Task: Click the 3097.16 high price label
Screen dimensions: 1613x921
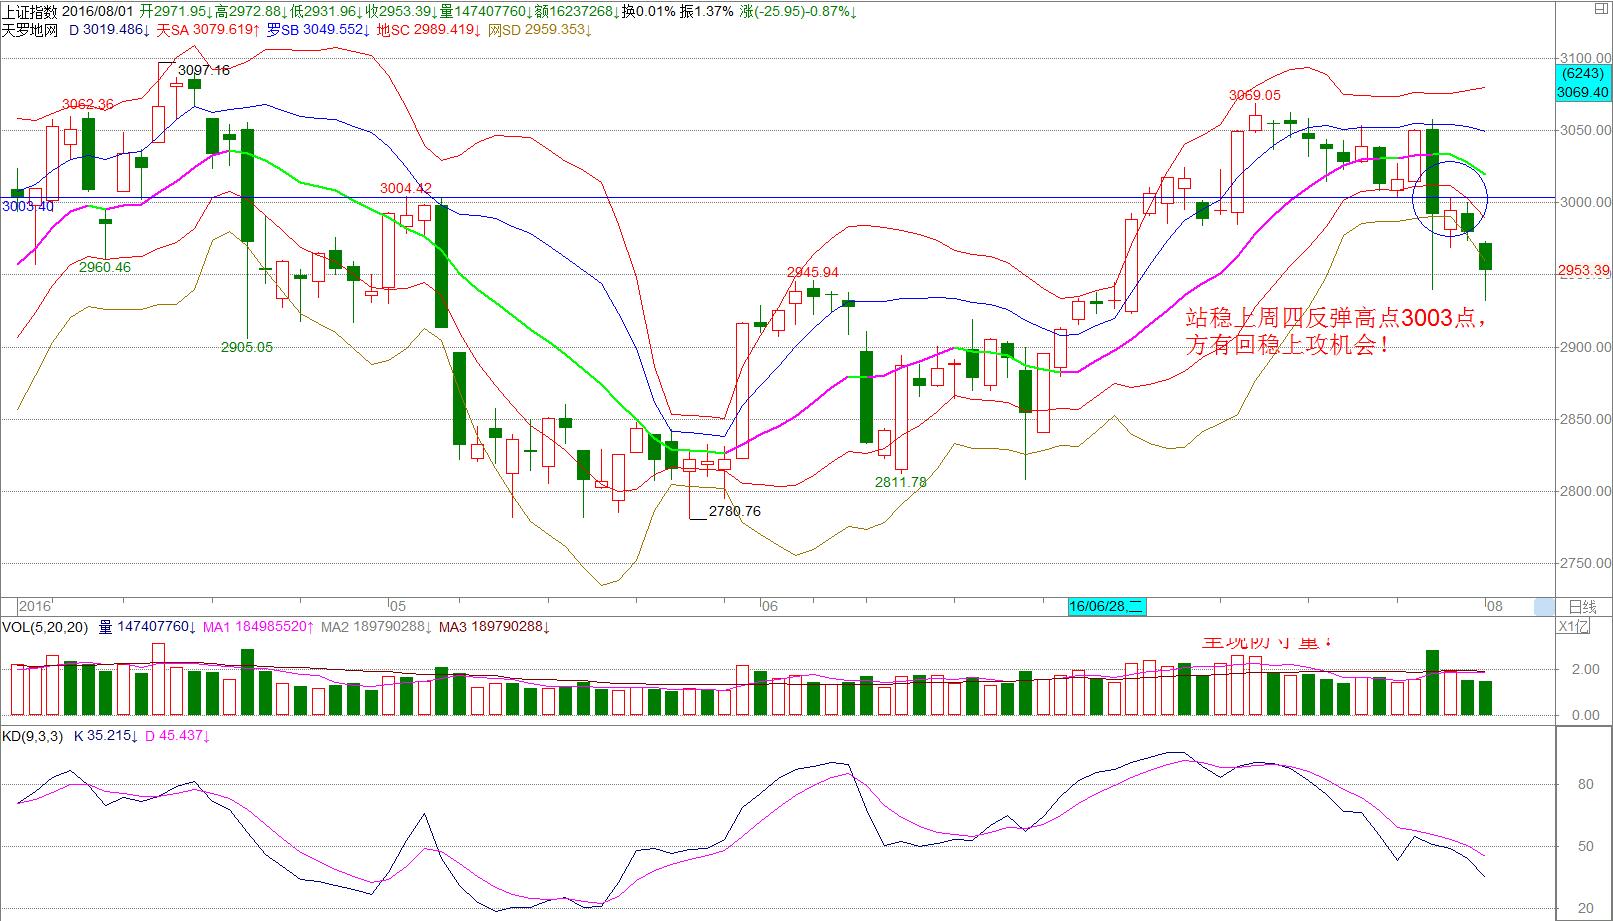Action: 204,70
